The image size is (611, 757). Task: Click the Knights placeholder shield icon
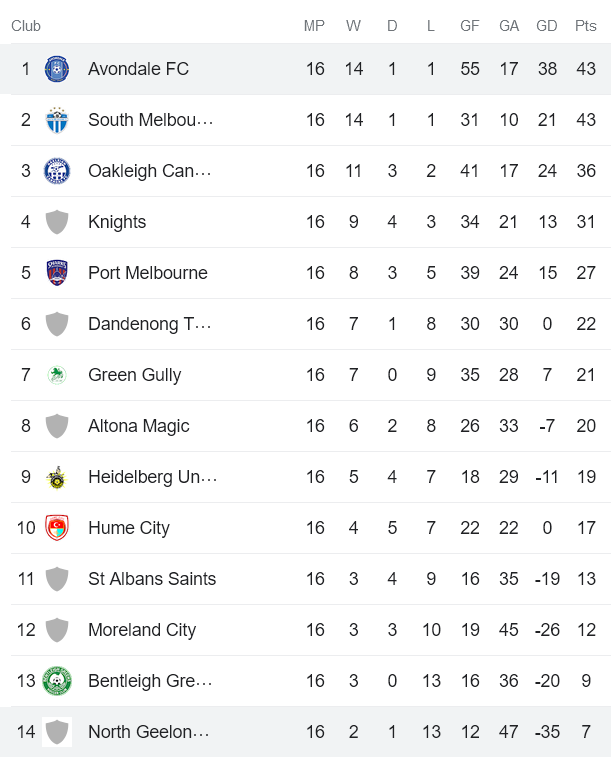[57, 222]
